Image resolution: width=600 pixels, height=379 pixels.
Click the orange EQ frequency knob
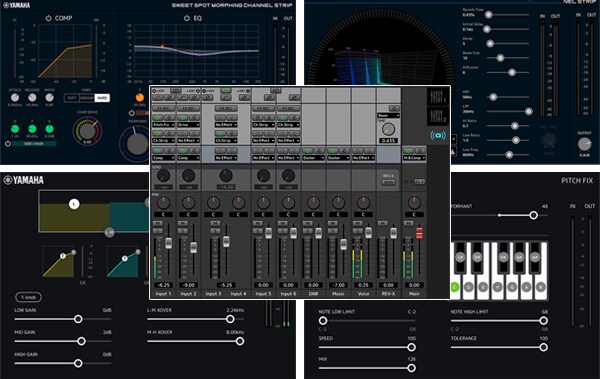140,98
